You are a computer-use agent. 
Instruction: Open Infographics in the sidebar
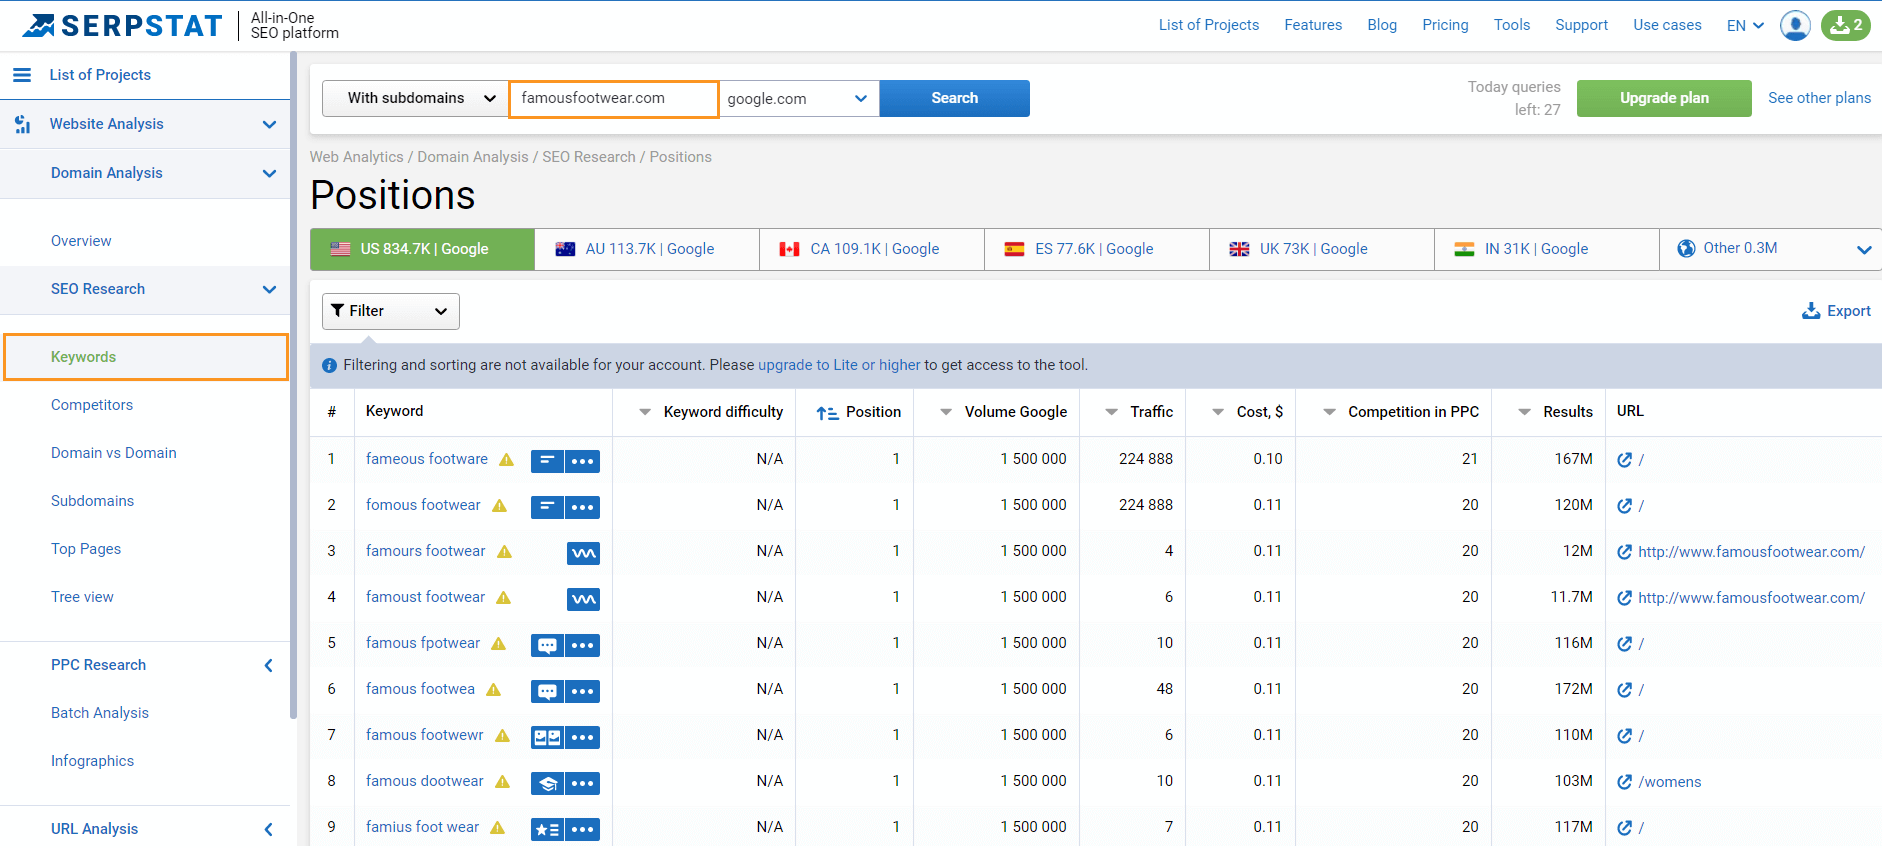click(x=92, y=761)
